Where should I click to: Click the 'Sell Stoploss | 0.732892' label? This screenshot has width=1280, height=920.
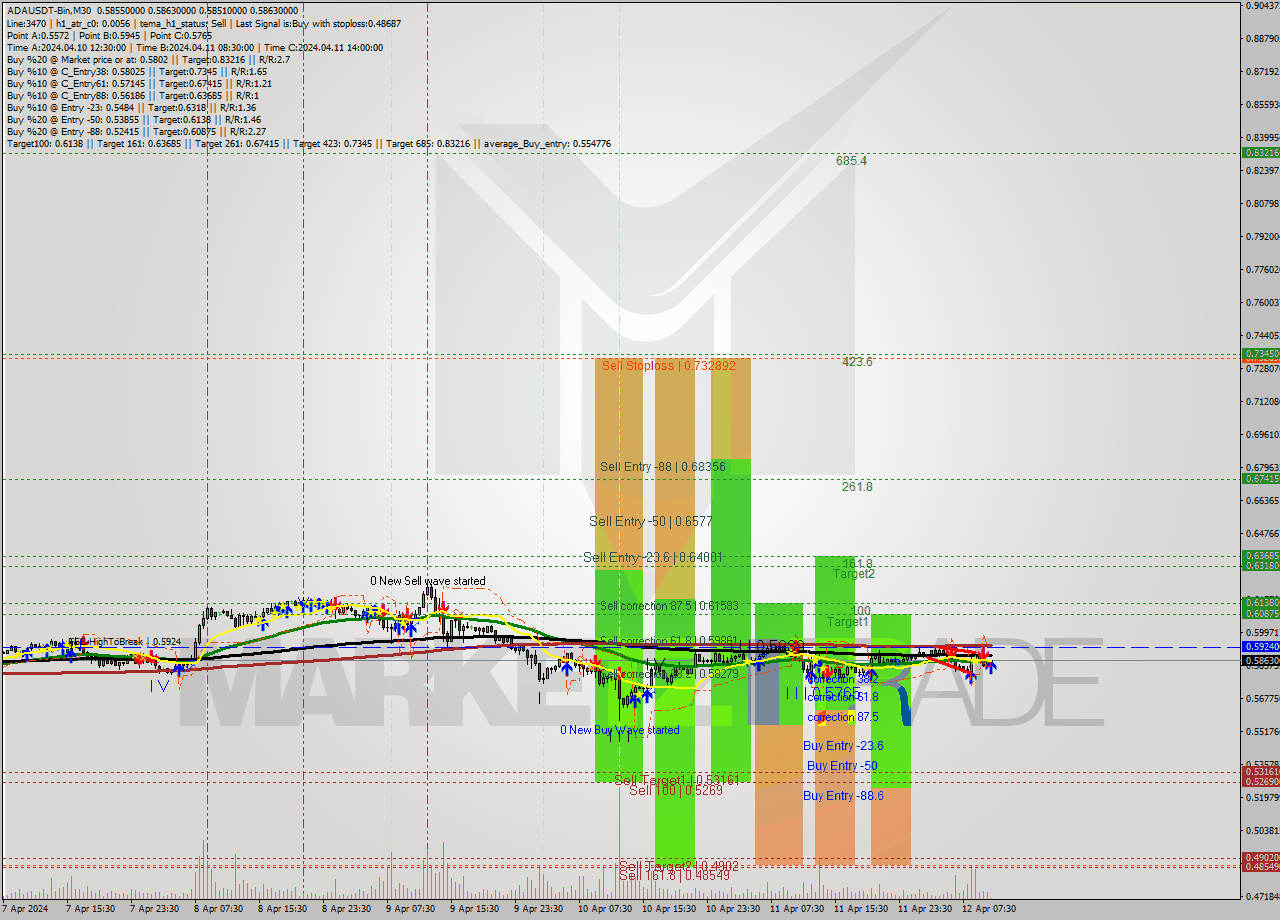pos(668,366)
